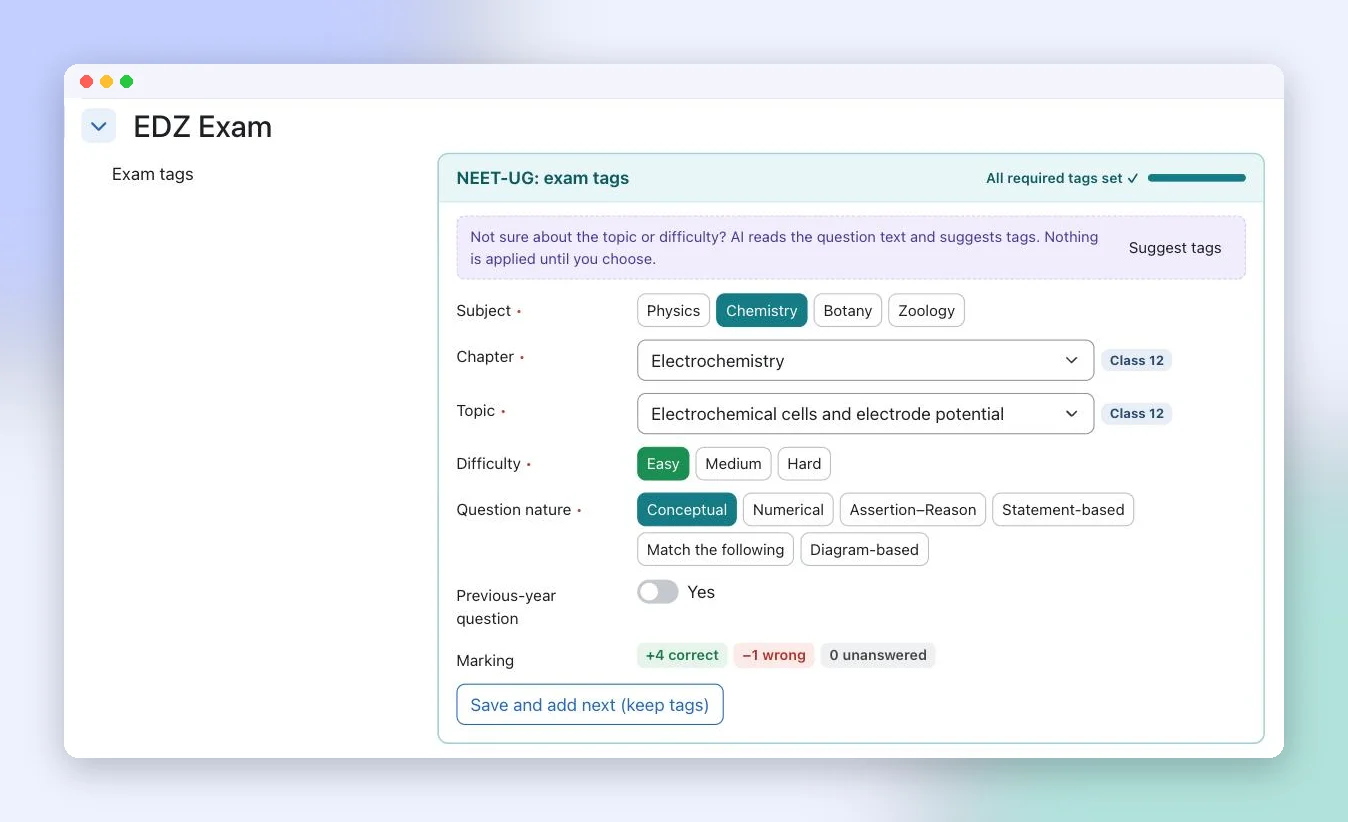Choose Statement-based question nature
The image size is (1348, 822).
1063,509
